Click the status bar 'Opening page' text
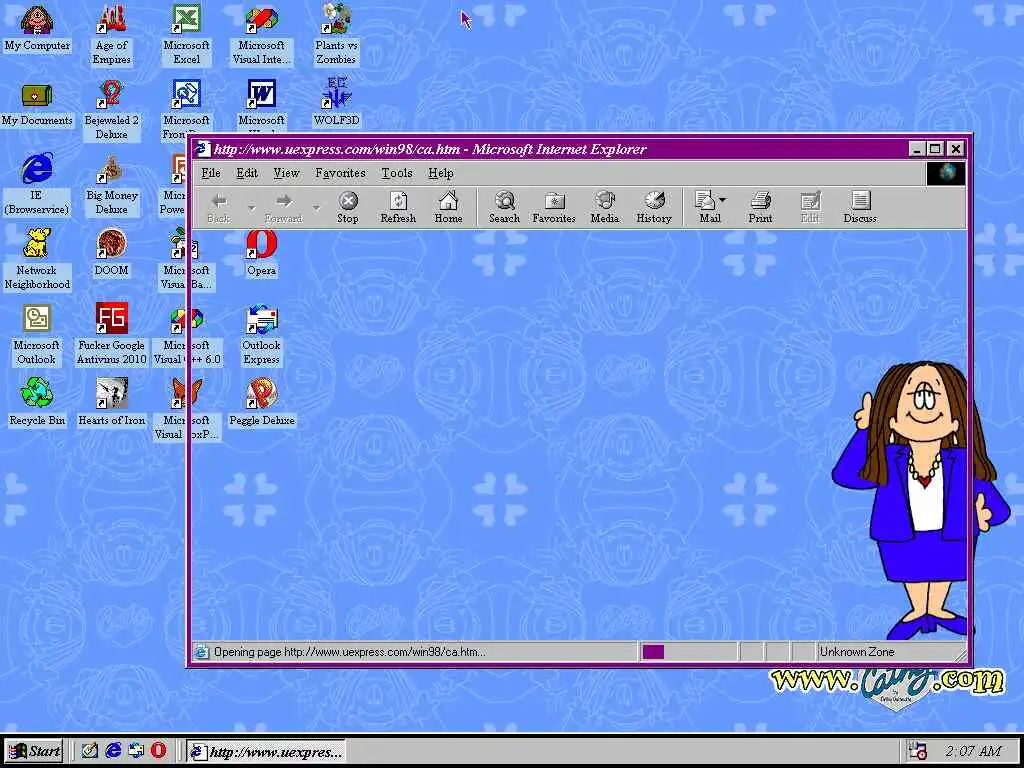This screenshot has width=1024, height=768. pos(349,652)
